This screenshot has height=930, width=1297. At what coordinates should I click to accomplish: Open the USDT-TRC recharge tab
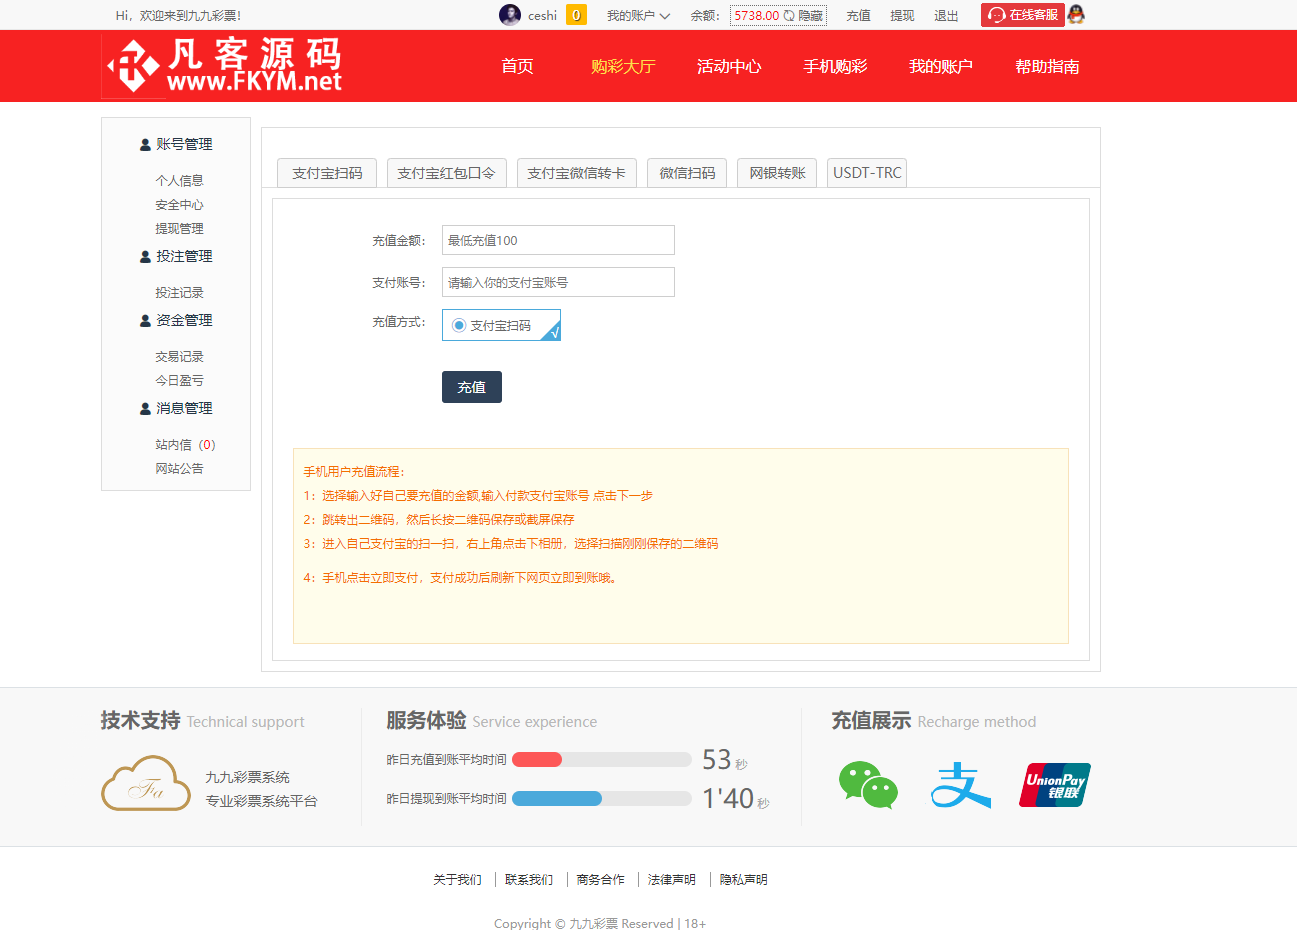pyautogui.click(x=865, y=172)
